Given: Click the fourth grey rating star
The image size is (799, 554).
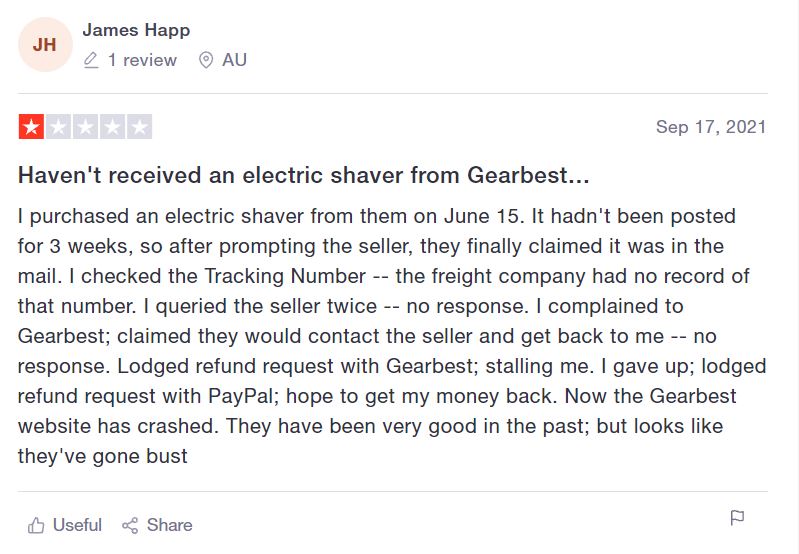Looking at the screenshot, I should 112,127.
